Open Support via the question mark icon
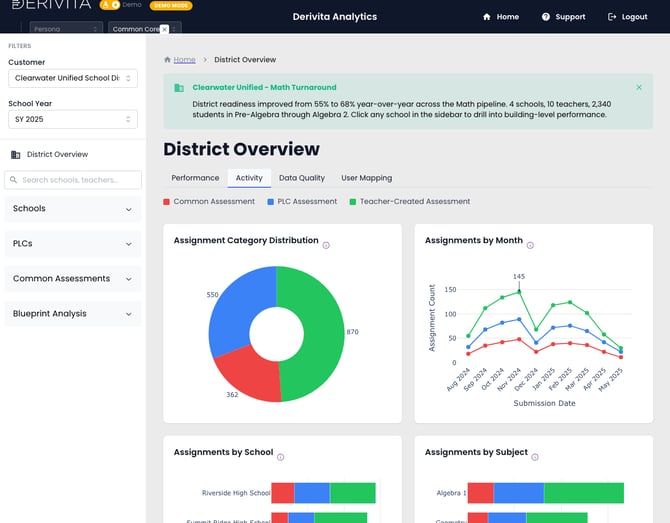The height and width of the screenshot is (523, 670). [546, 17]
